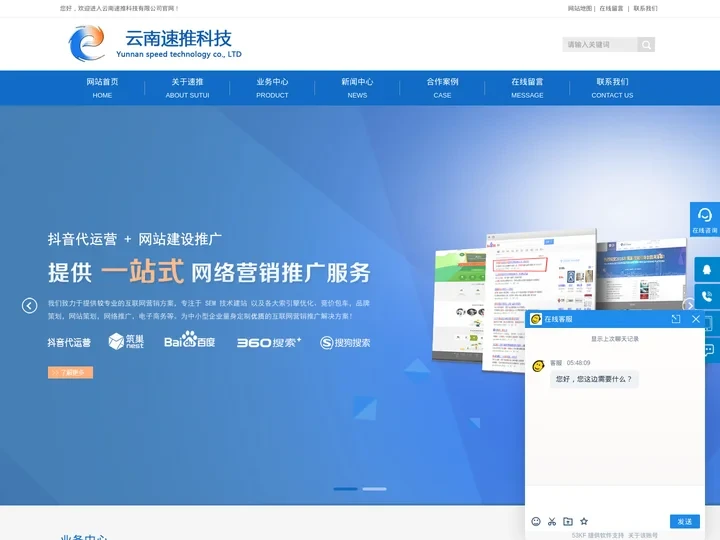Open 业务中心 PRODUCT nav item
The width and height of the screenshot is (720, 540).
pyautogui.click(x=272, y=88)
